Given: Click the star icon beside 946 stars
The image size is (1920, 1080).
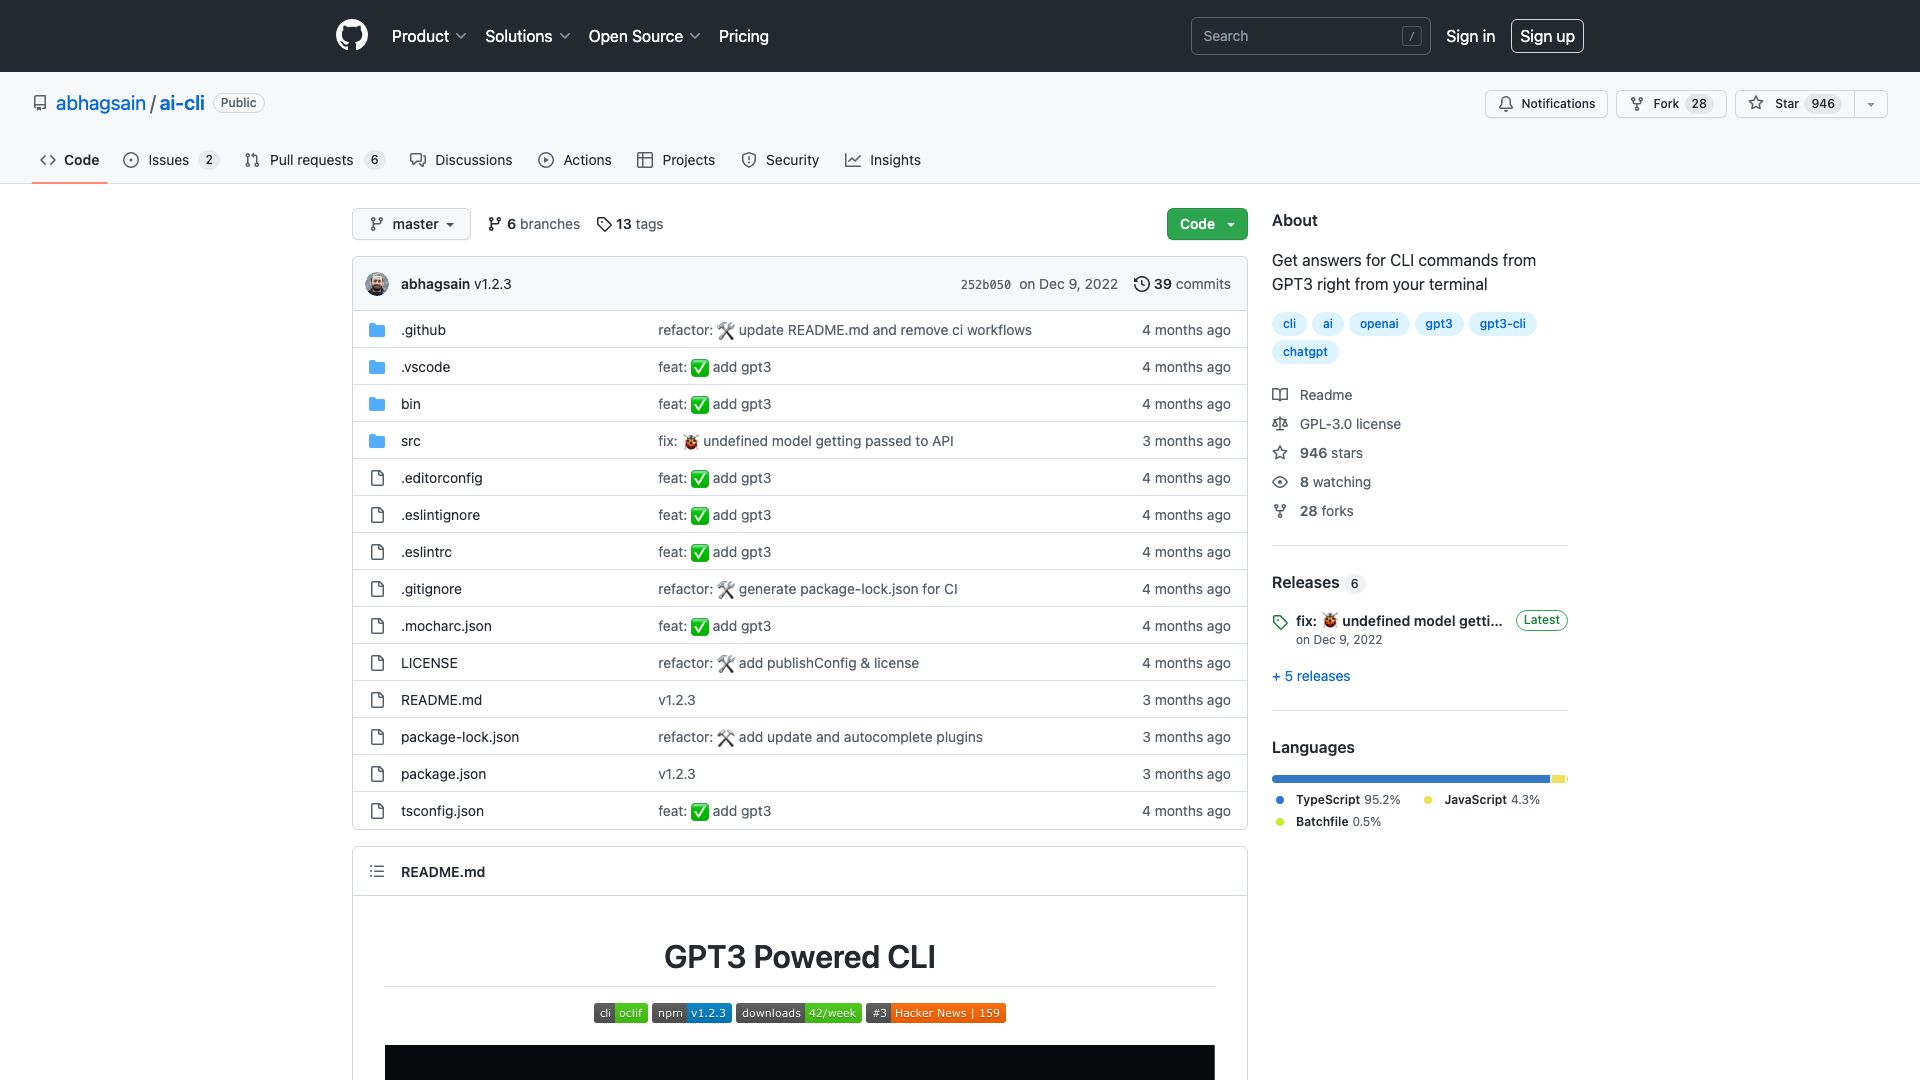Looking at the screenshot, I should pos(1280,453).
